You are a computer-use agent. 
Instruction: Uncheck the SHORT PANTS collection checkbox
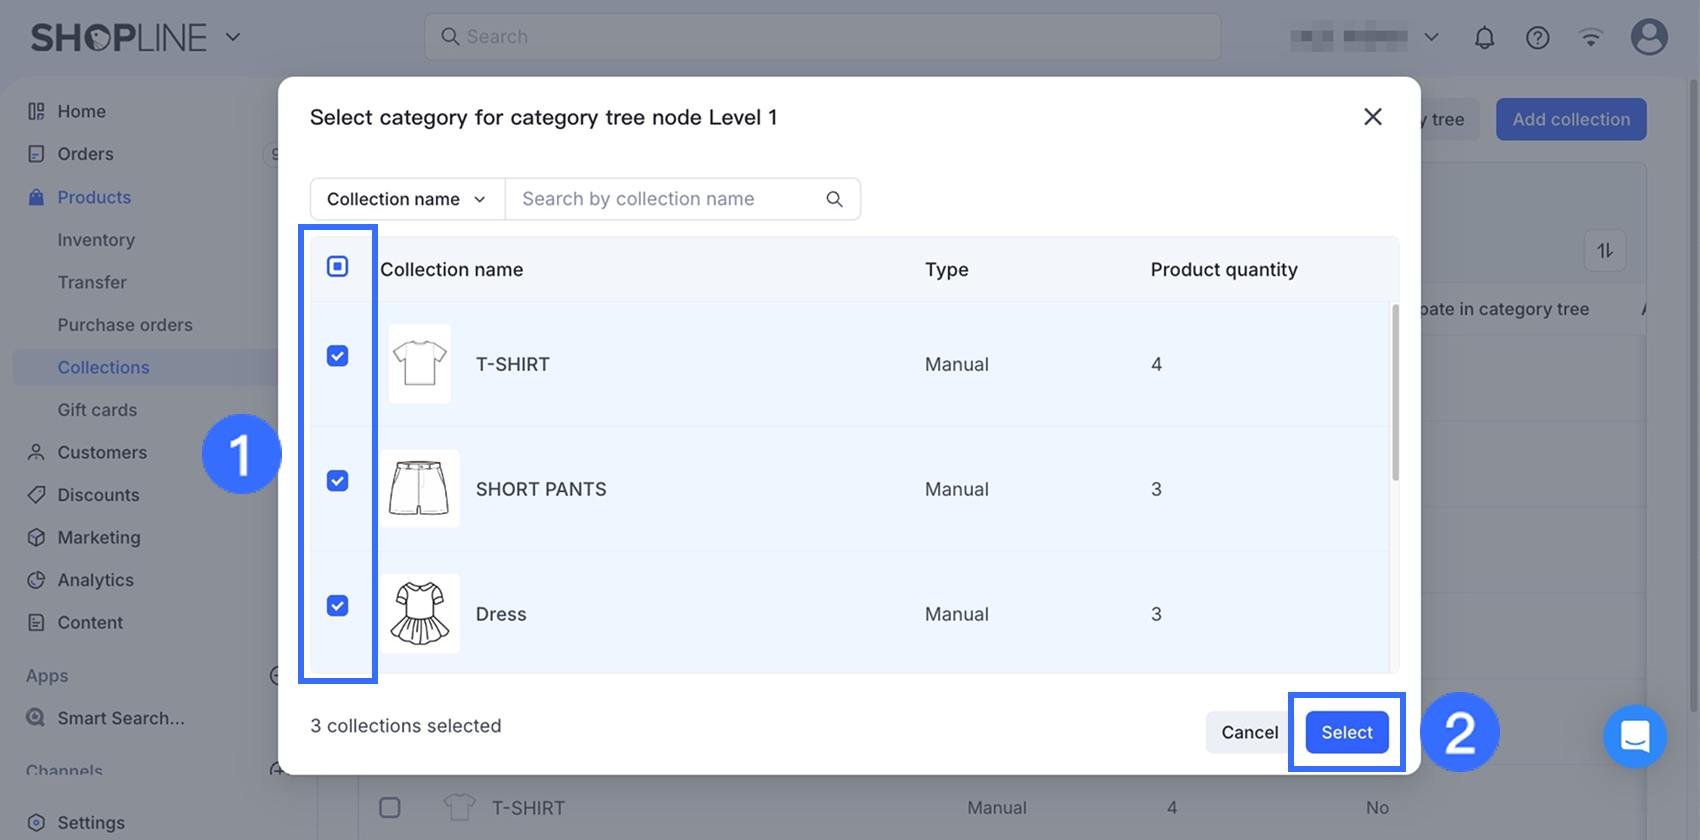(x=338, y=481)
